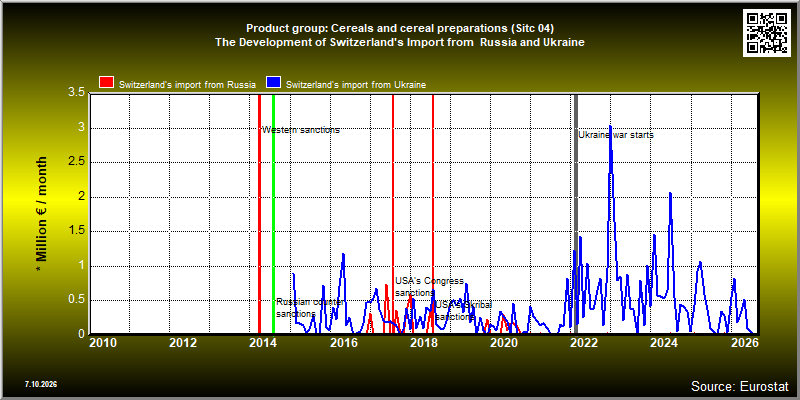Click the x-axis label 2012
The width and height of the screenshot is (800, 400).
click(183, 343)
